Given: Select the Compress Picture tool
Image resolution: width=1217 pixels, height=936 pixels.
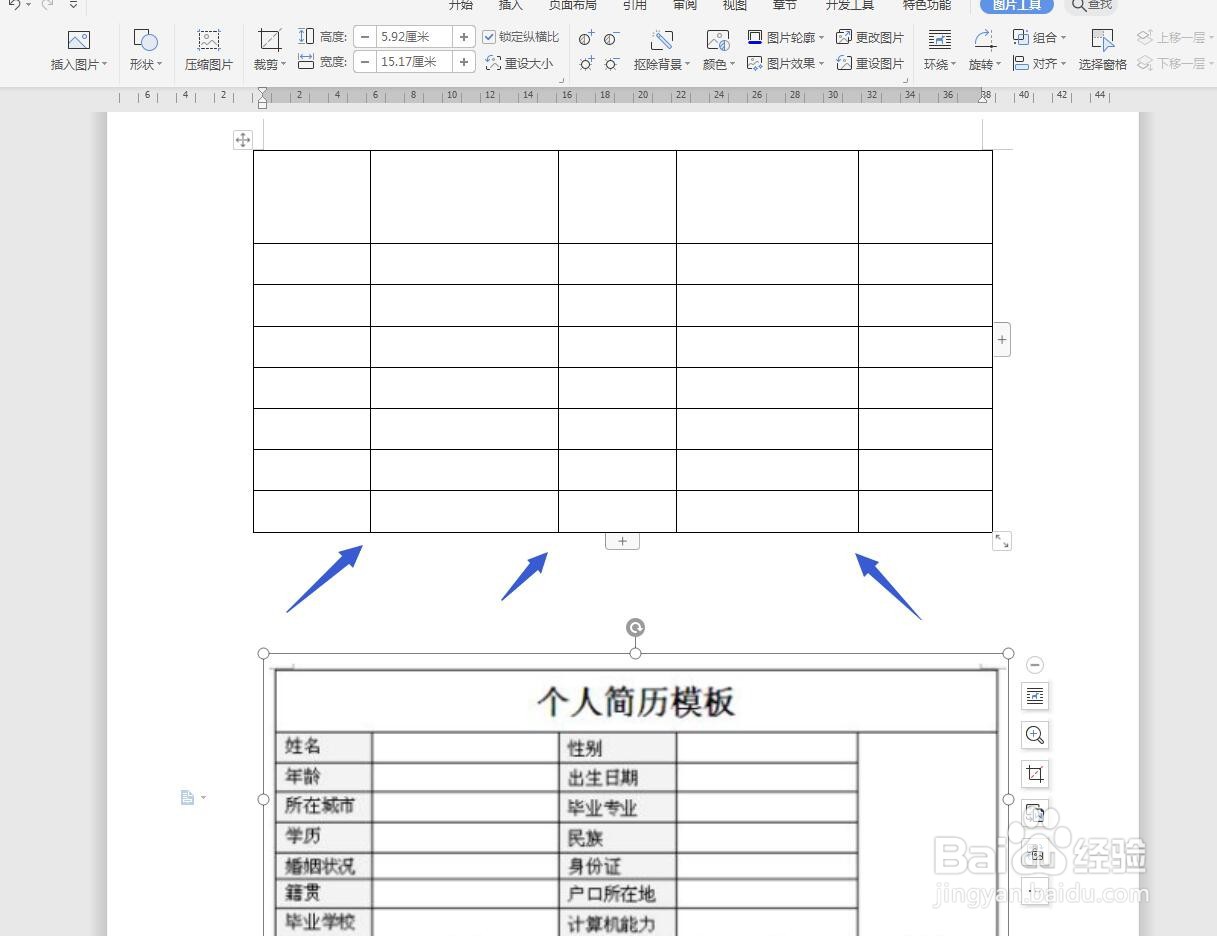Looking at the screenshot, I should click(208, 48).
